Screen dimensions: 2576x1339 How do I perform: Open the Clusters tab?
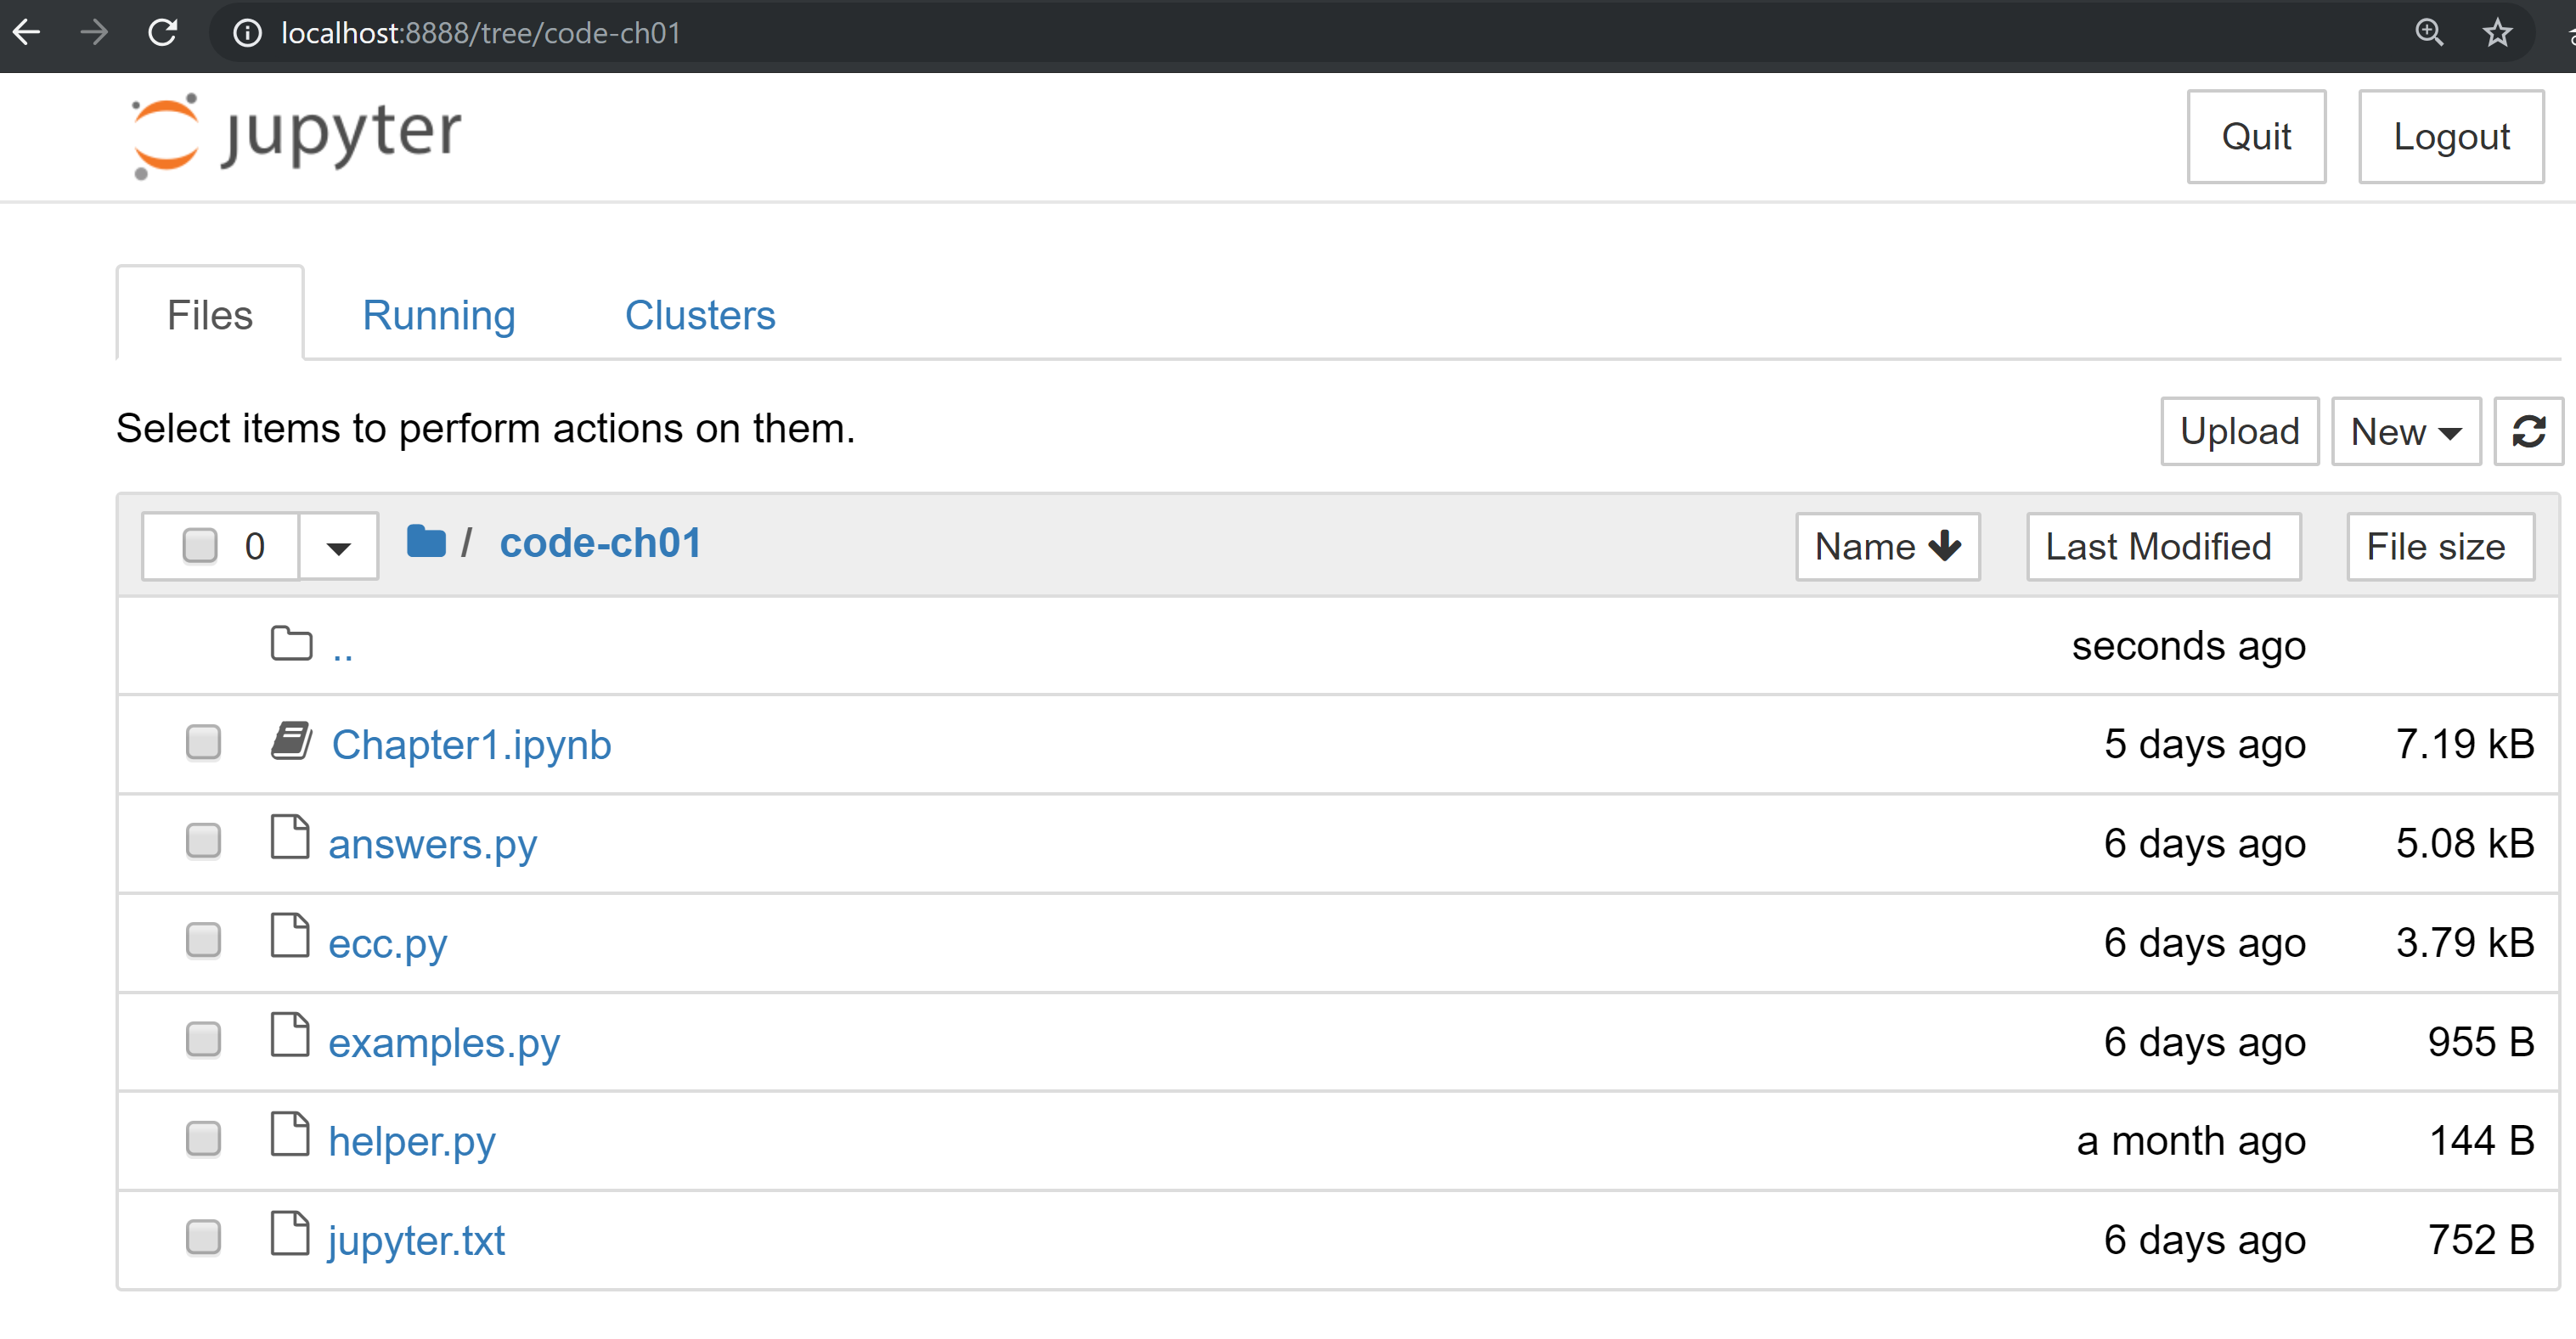point(699,315)
